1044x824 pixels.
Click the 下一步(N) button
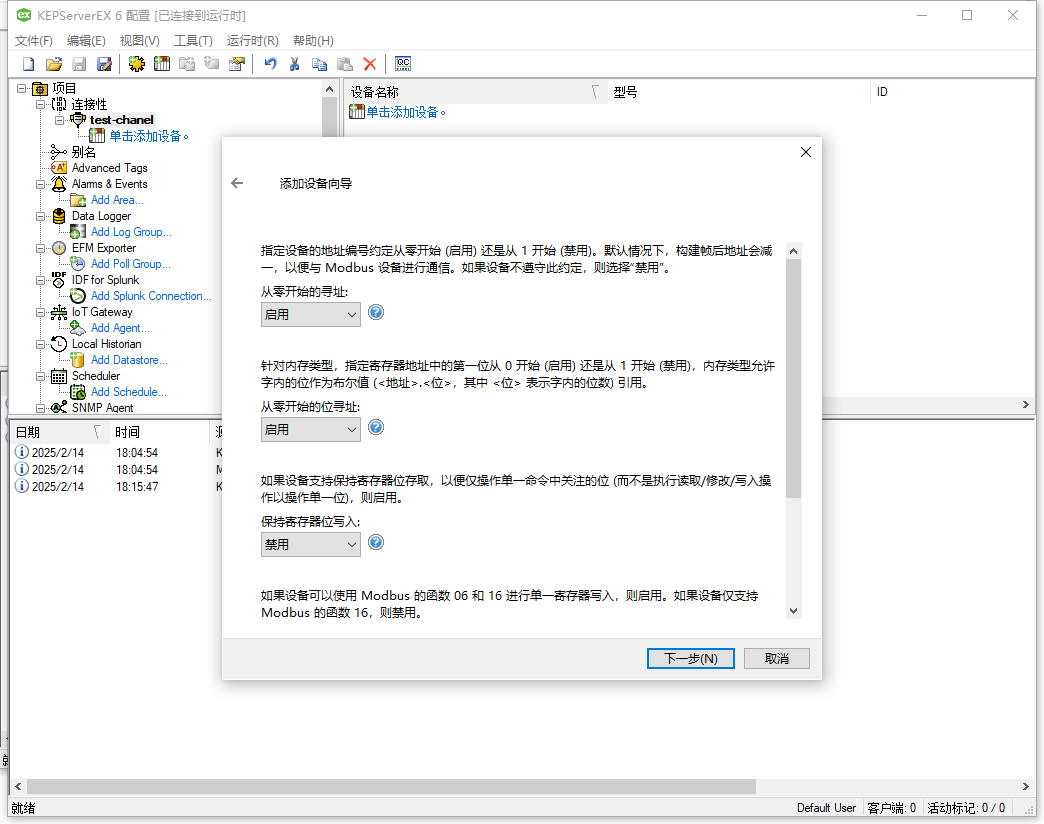click(x=690, y=658)
